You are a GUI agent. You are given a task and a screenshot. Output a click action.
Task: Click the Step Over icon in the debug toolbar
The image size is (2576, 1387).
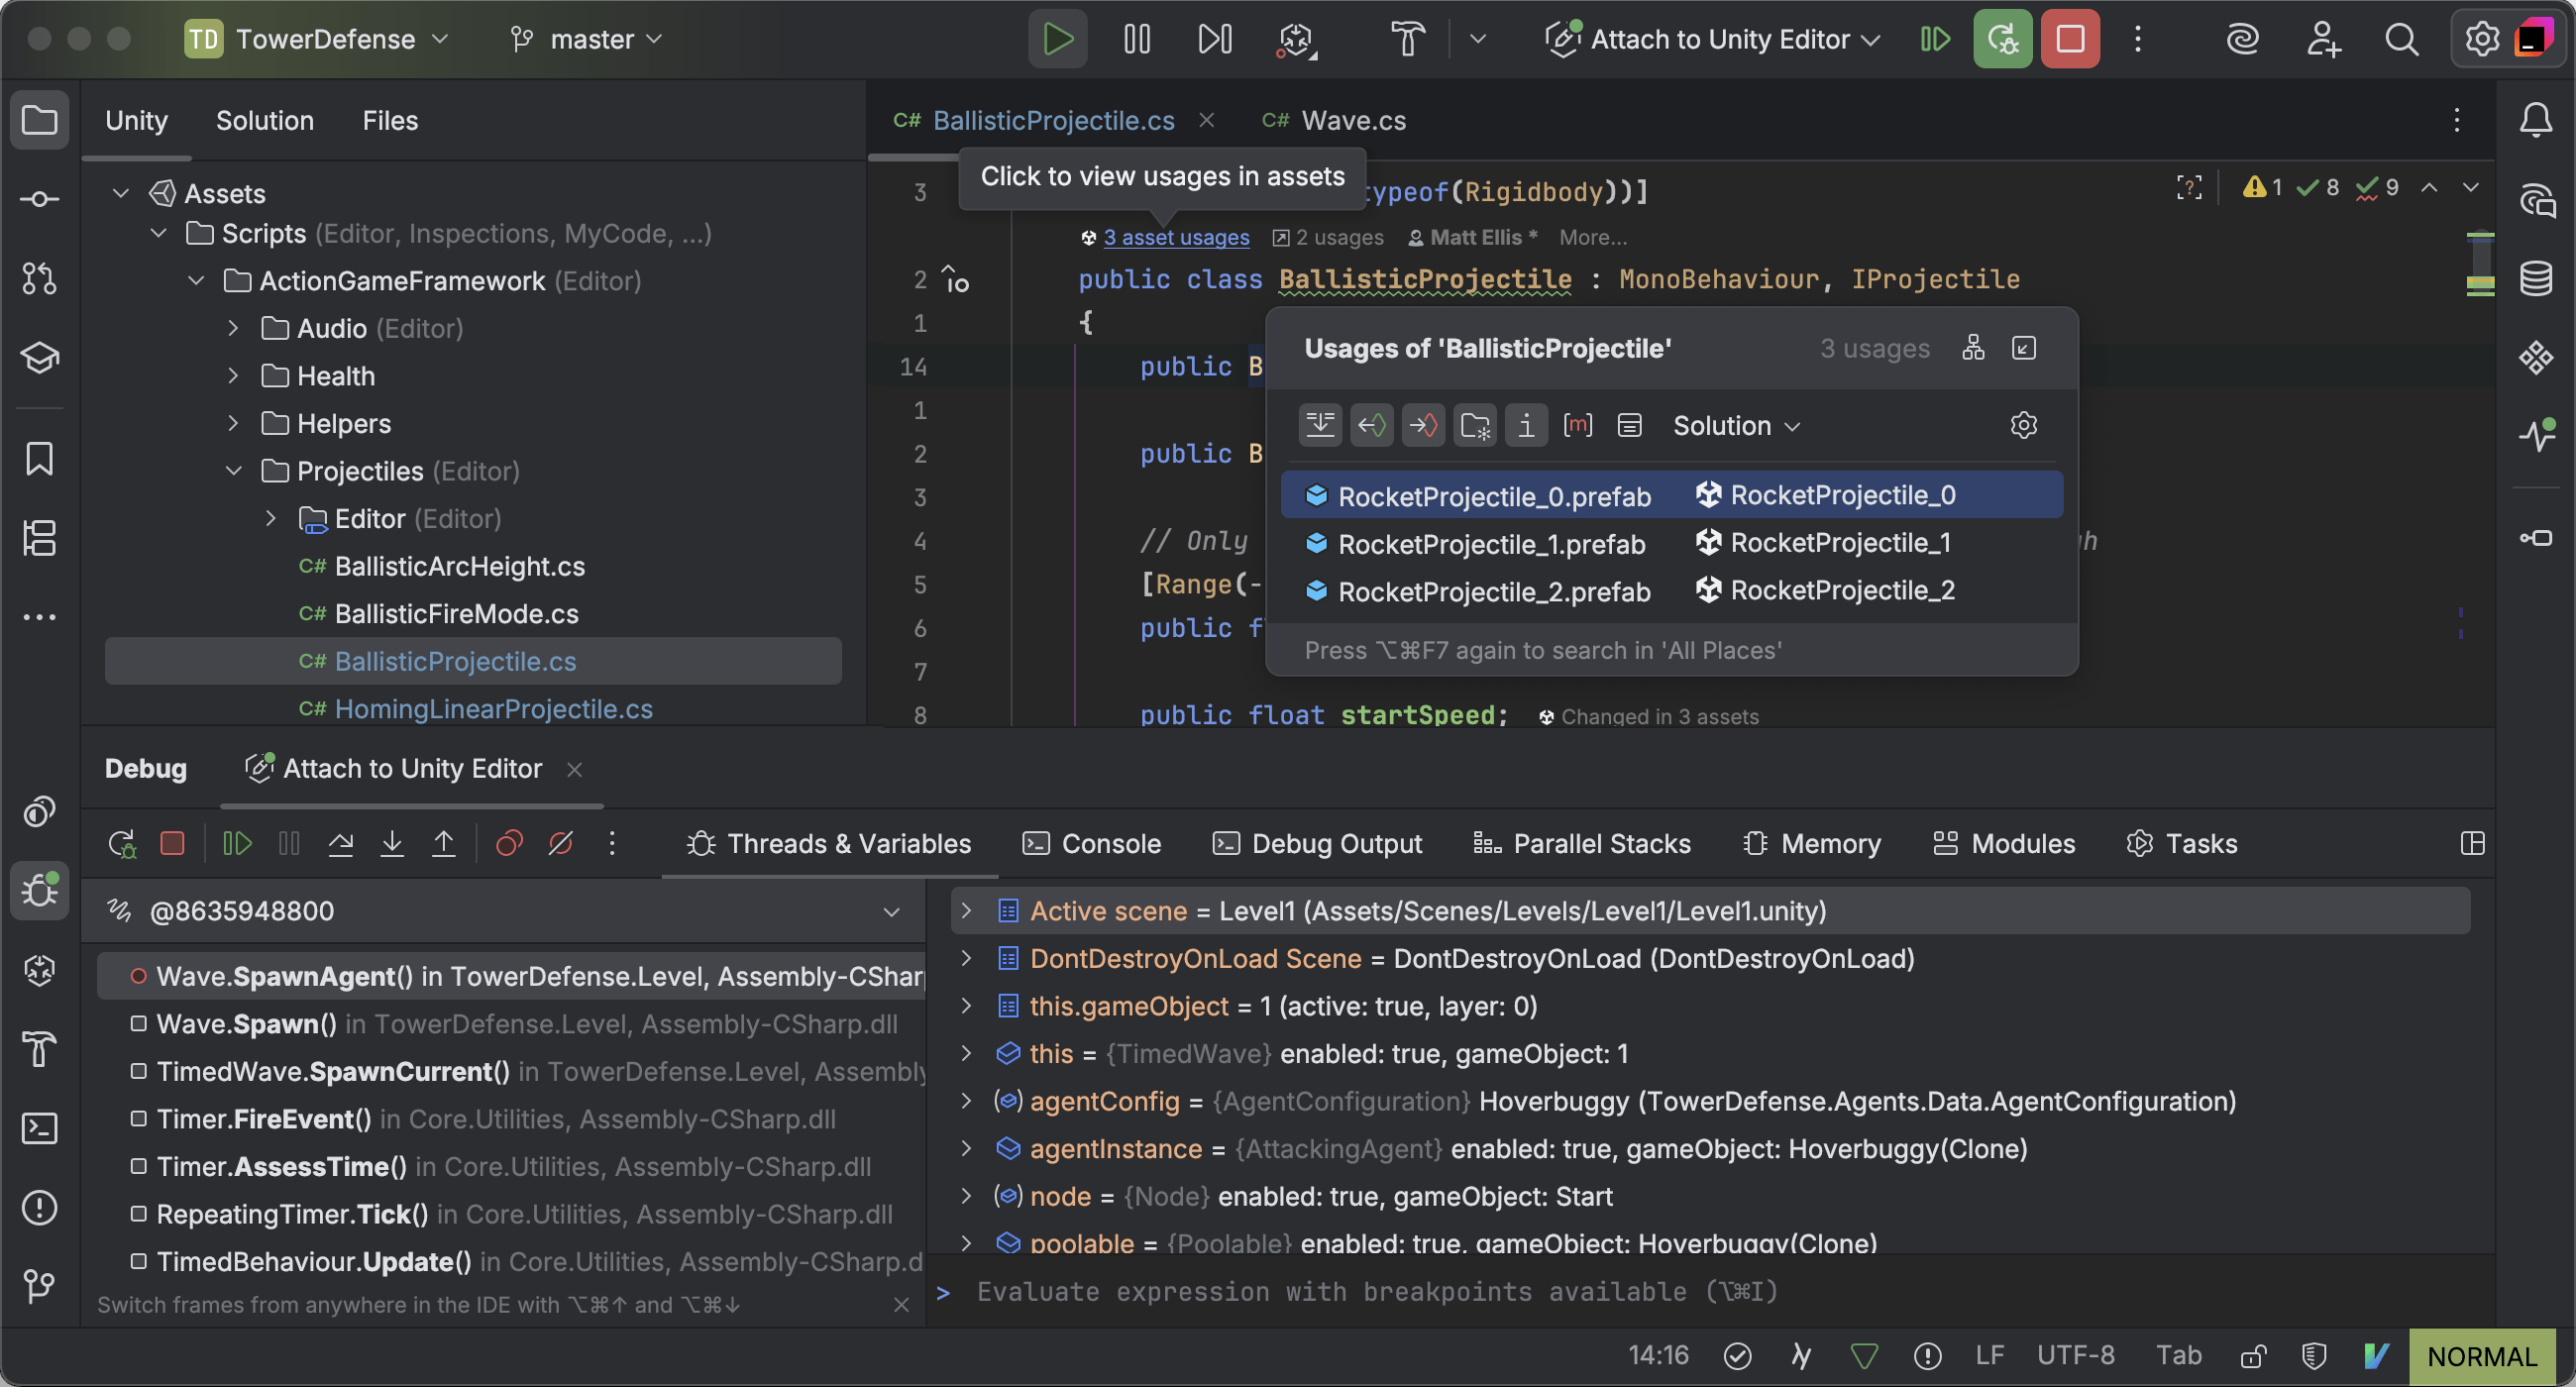[x=340, y=843]
